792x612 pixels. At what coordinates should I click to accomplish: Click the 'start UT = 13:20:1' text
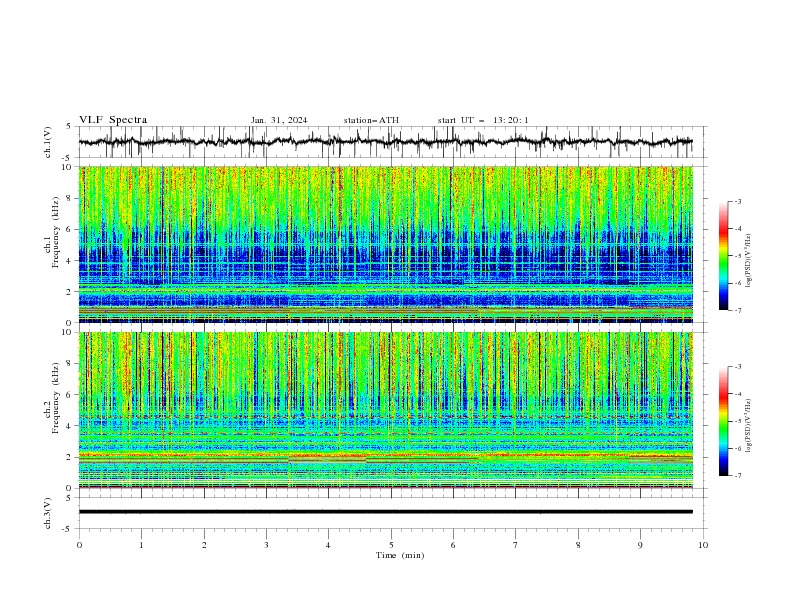coord(483,120)
